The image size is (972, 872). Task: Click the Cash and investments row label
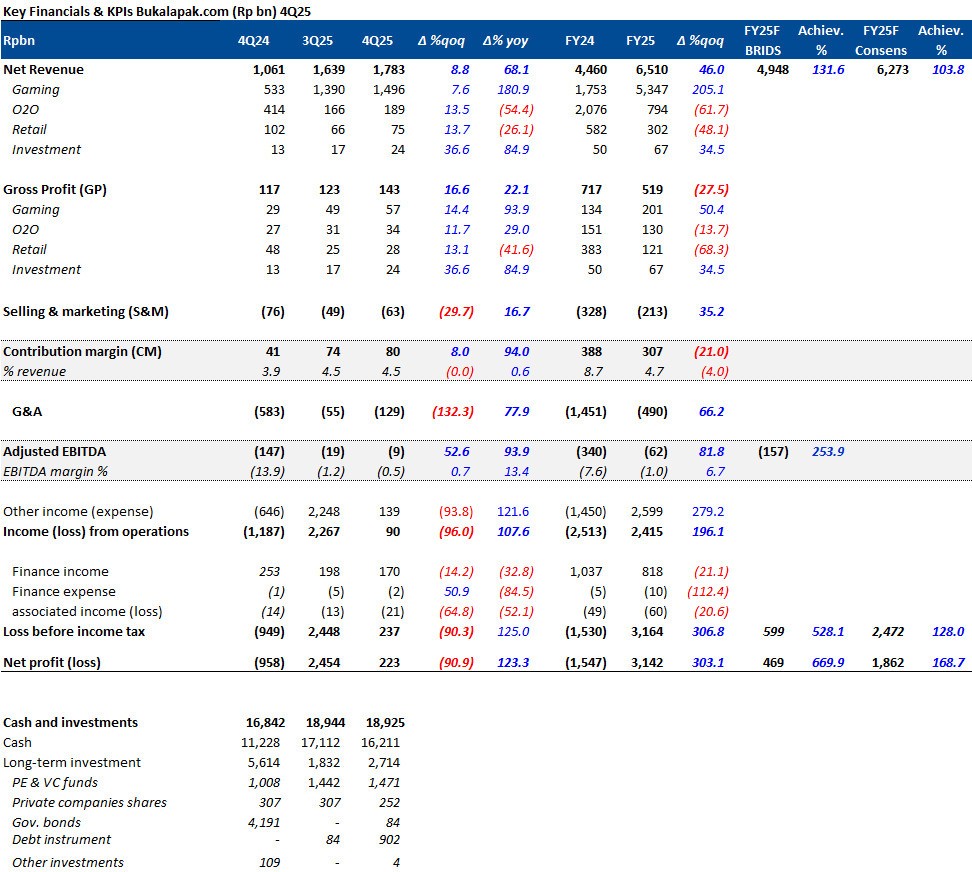coord(71,722)
